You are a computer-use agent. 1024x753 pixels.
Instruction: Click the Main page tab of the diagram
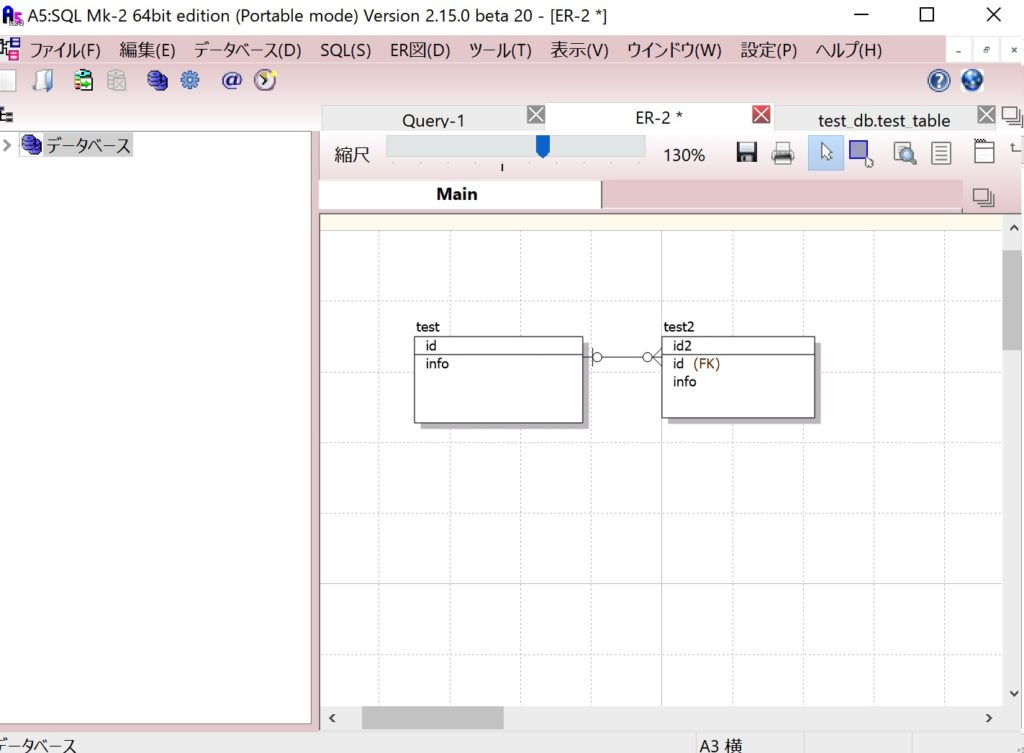pos(458,194)
